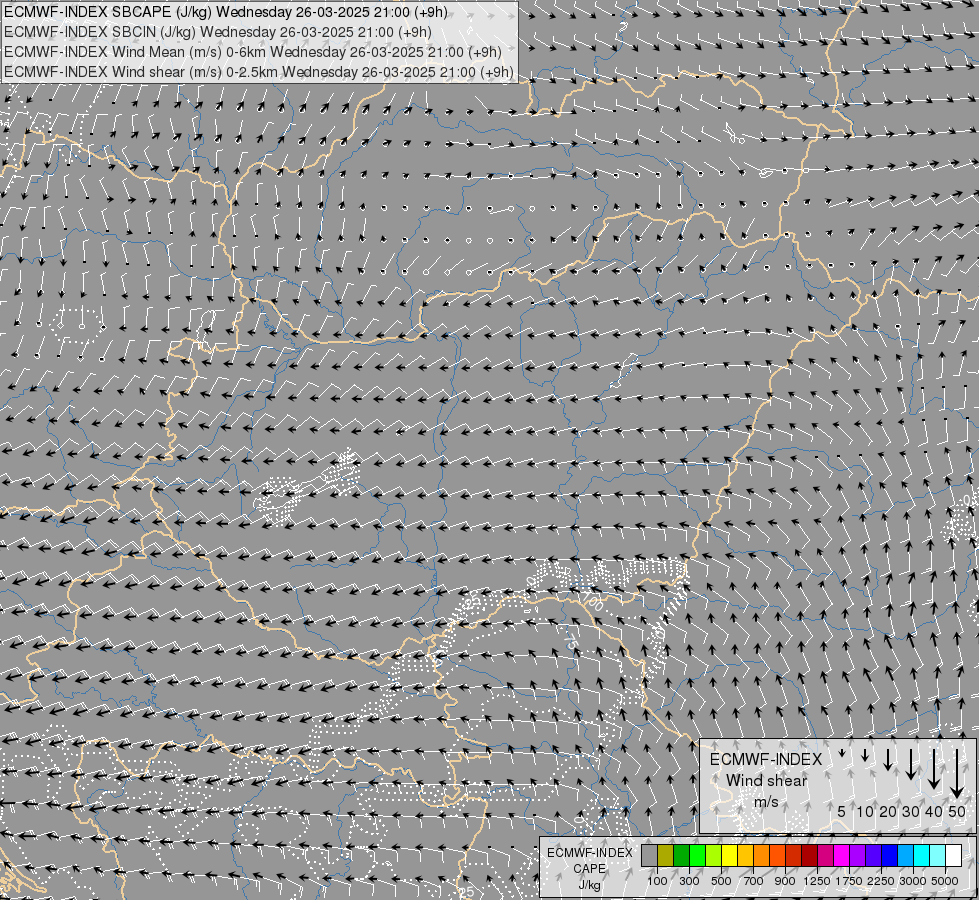Click the 'm/s' unit in wind shear legend

(766, 802)
